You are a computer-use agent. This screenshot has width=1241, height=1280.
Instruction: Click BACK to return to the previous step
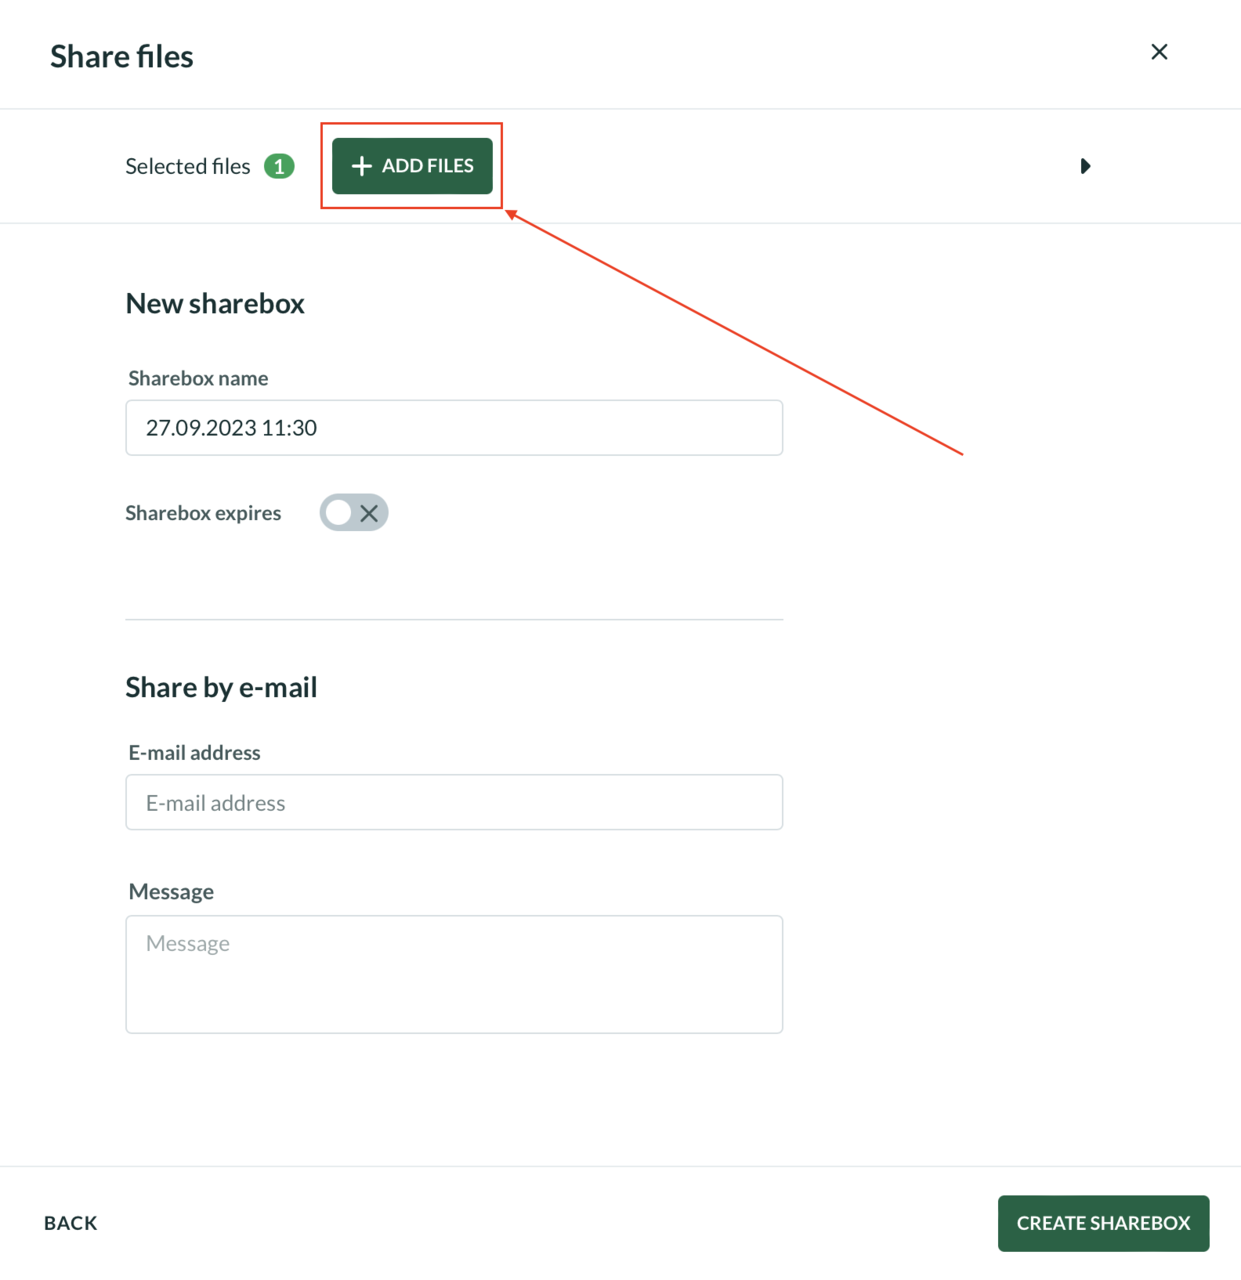pyautogui.click(x=69, y=1222)
